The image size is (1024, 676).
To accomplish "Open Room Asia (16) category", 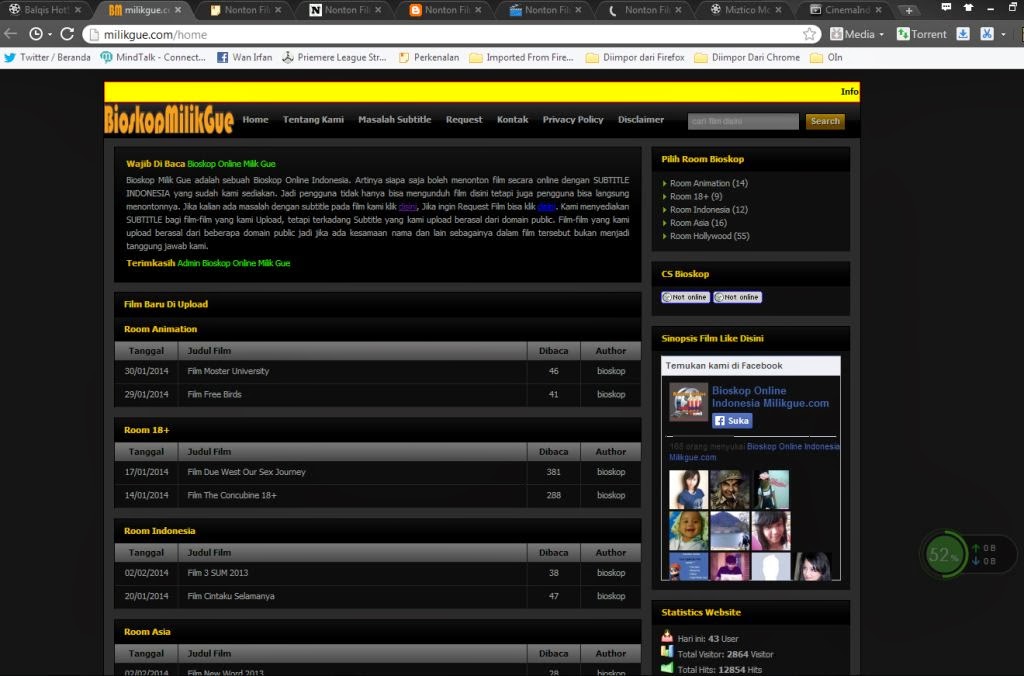I will [698, 223].
